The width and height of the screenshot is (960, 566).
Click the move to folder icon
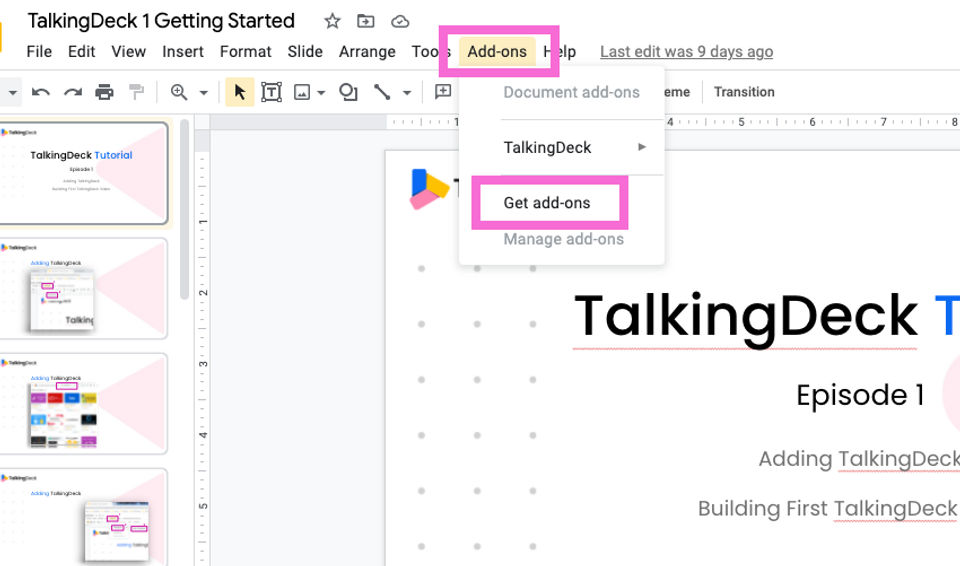pos(366,21)
